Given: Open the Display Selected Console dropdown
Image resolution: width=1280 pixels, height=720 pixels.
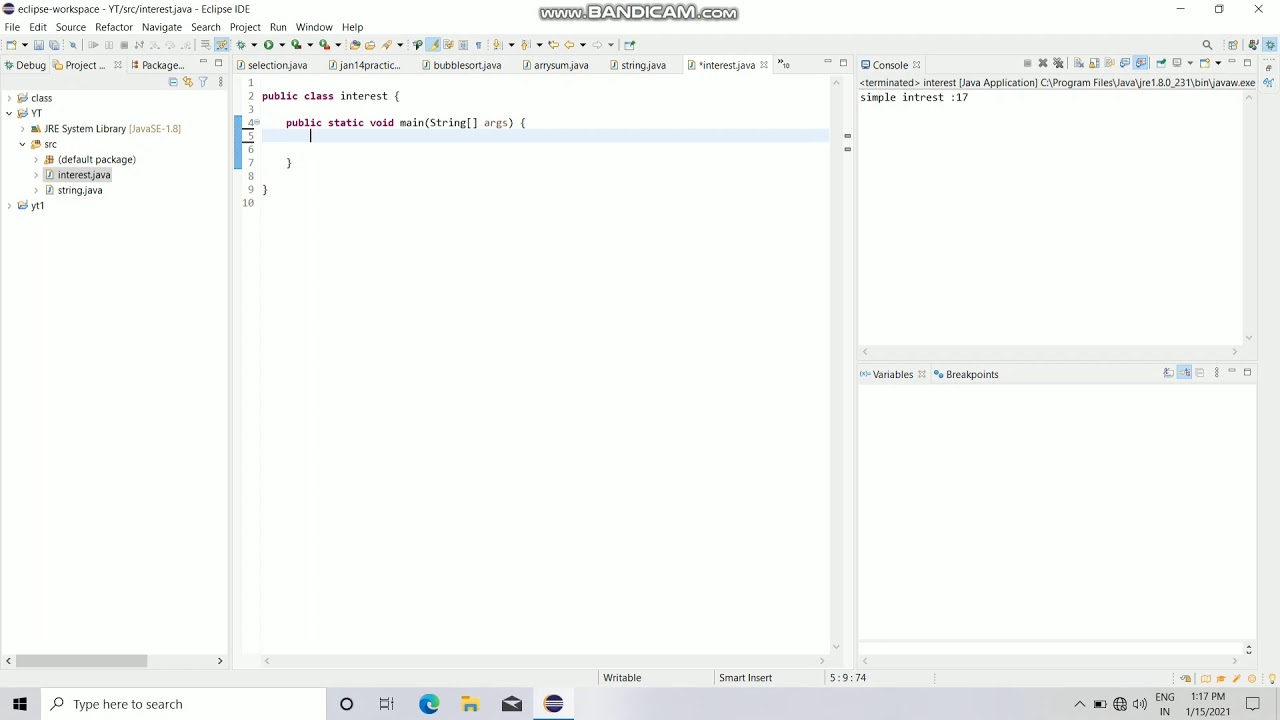Looking at the screenshot, I should click(x=1190, y=64).
